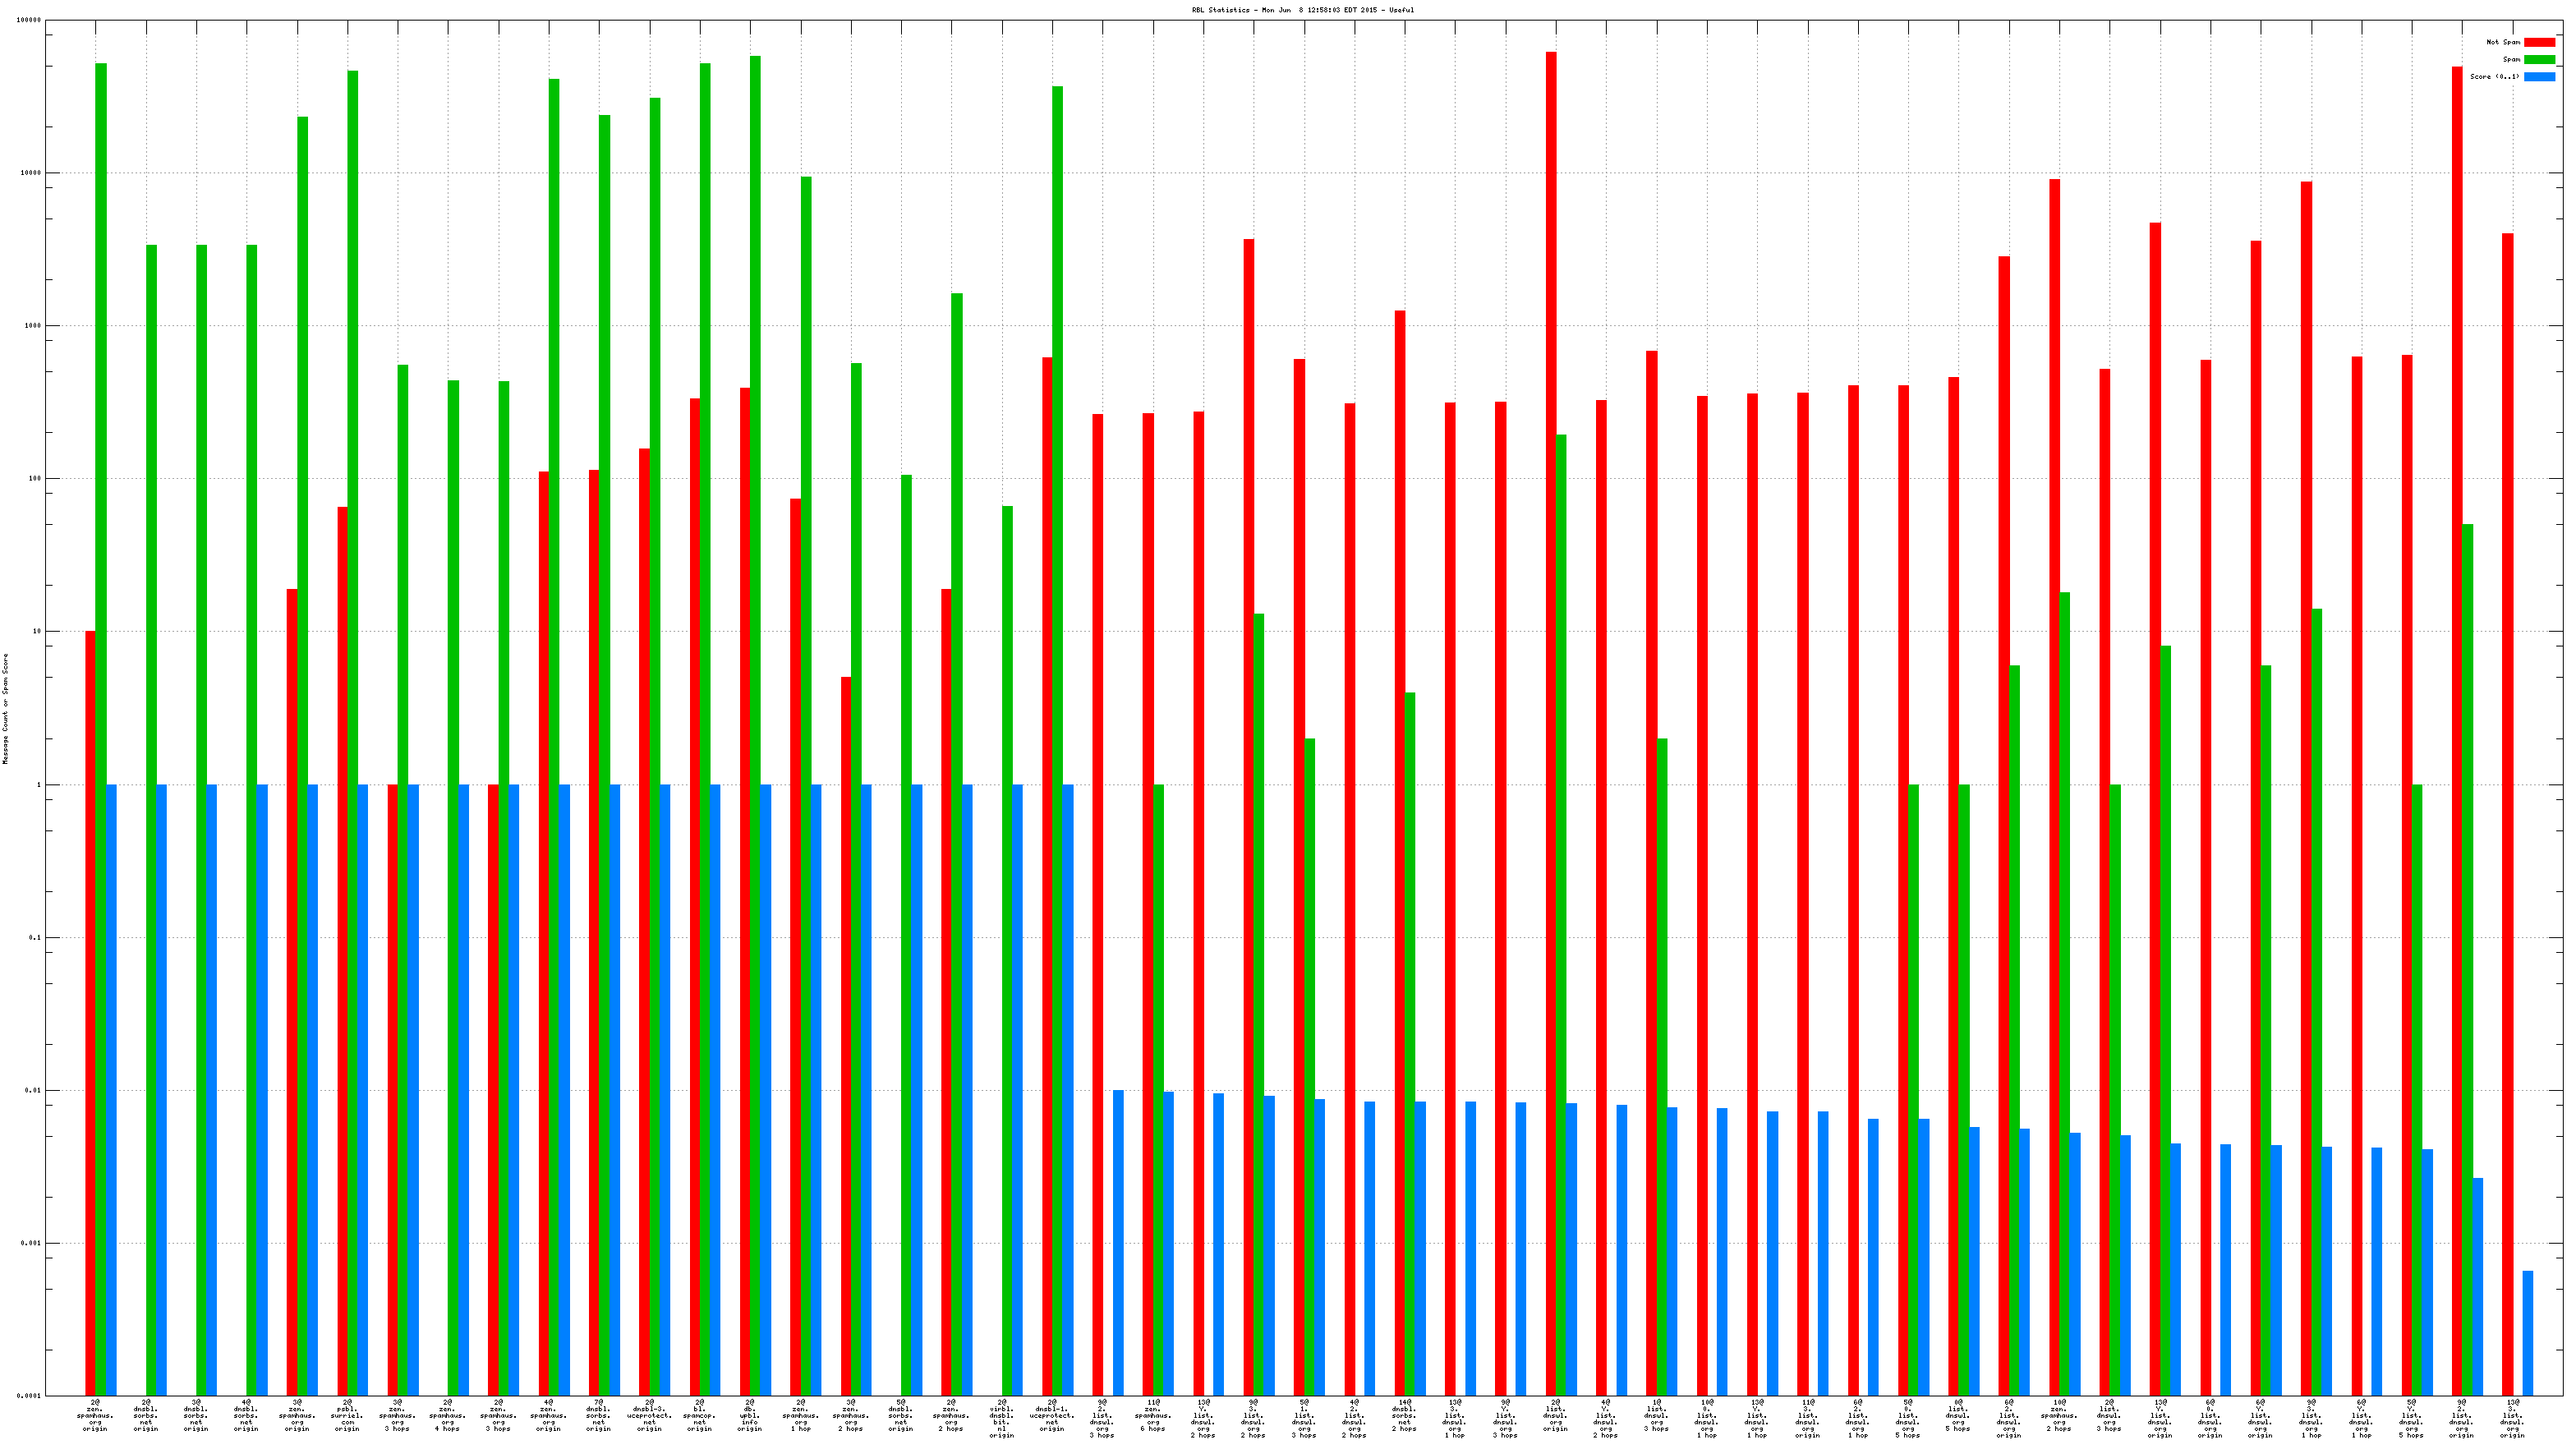Click the 100000 y-axis tick label

tap(30, 20)
